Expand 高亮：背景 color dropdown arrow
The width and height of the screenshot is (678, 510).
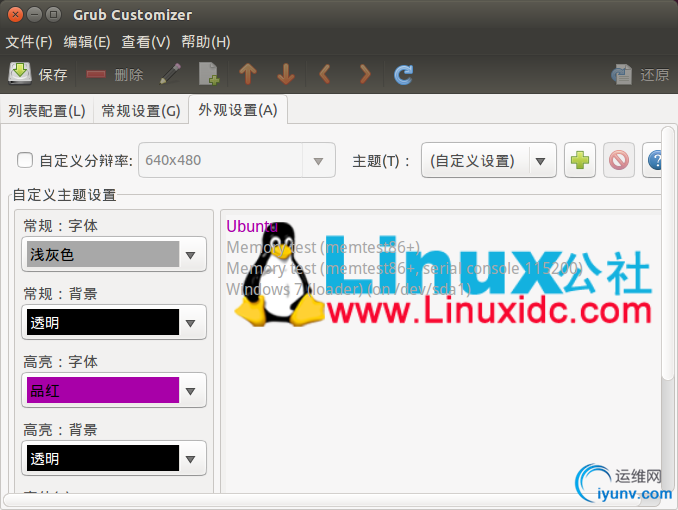[191, 459]
